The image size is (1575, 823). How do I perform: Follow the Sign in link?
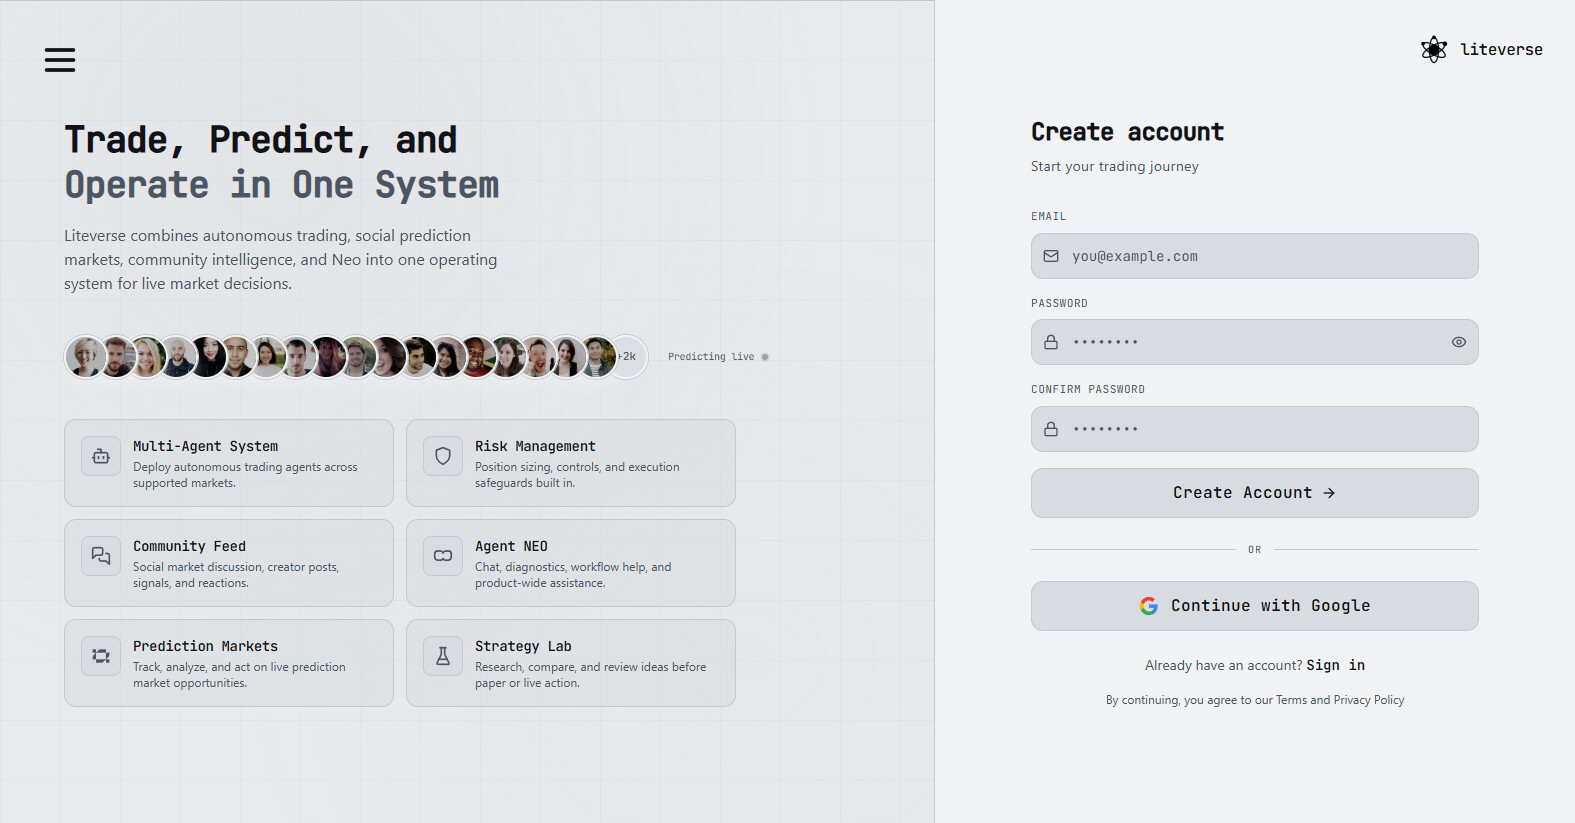pyautogui.click(x=1335, y=665)
